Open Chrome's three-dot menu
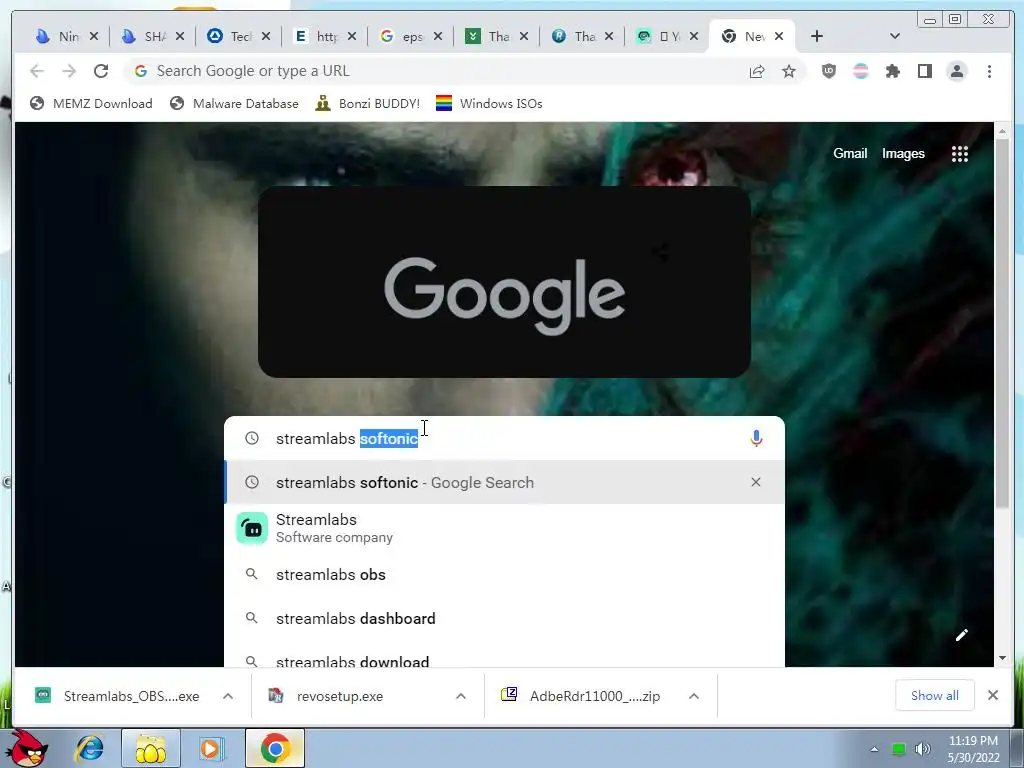Screen dimensions: 1024x768 click(989, 71)
